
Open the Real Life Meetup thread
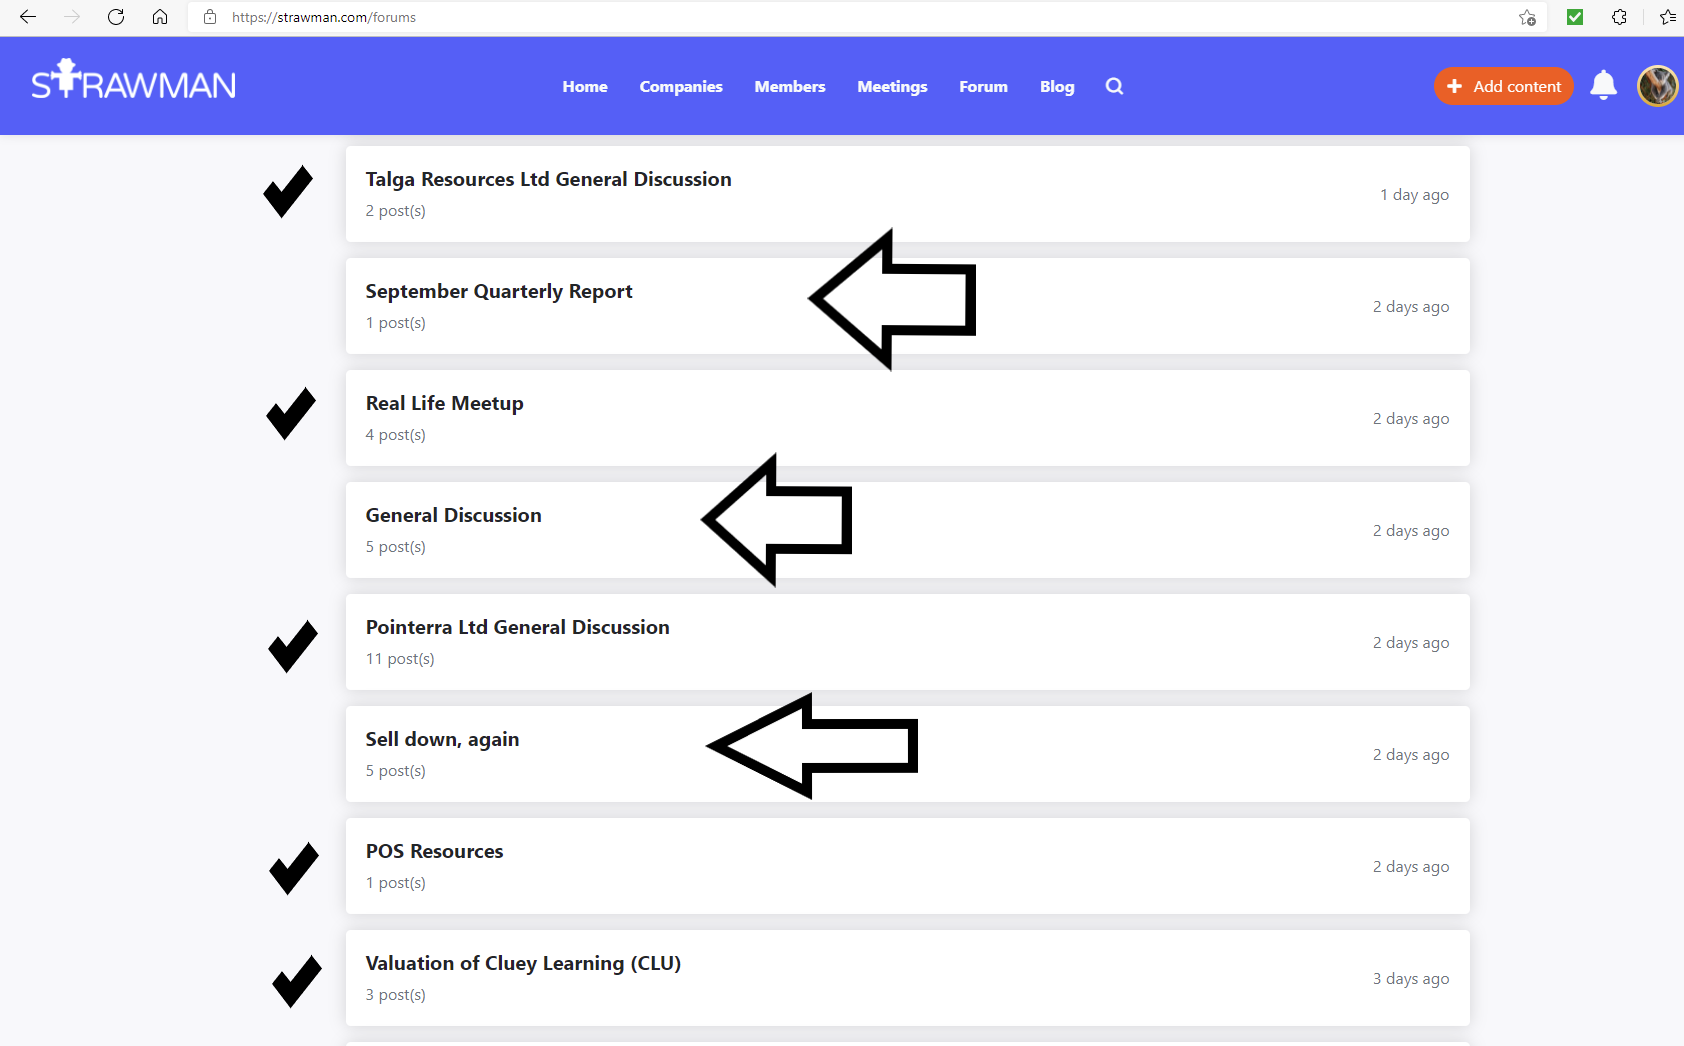(444, 403)
